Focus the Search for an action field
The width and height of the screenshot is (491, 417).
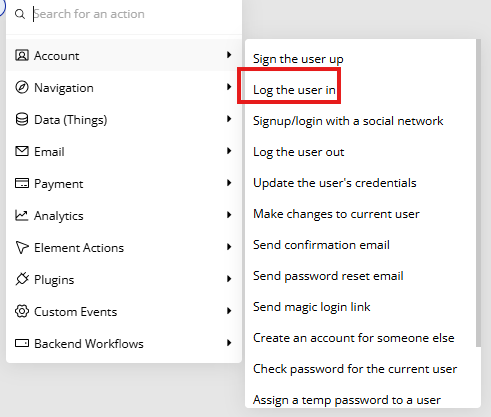pos(137,14)
